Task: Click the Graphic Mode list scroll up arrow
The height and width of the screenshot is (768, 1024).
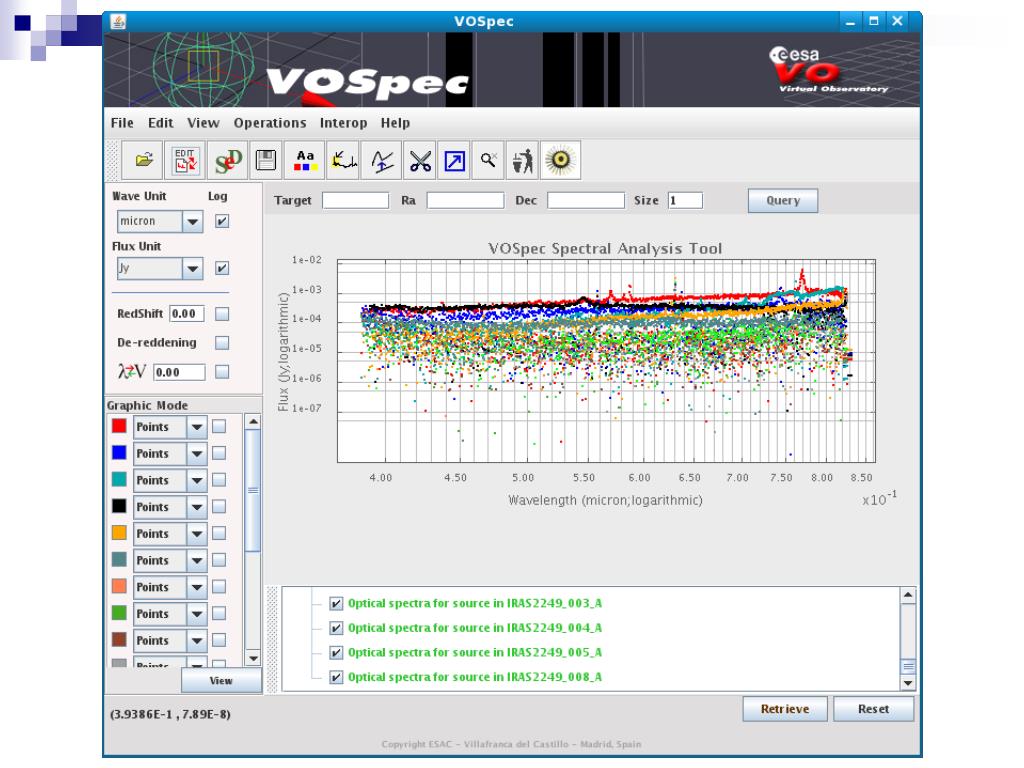Action: tap(253, 422)
